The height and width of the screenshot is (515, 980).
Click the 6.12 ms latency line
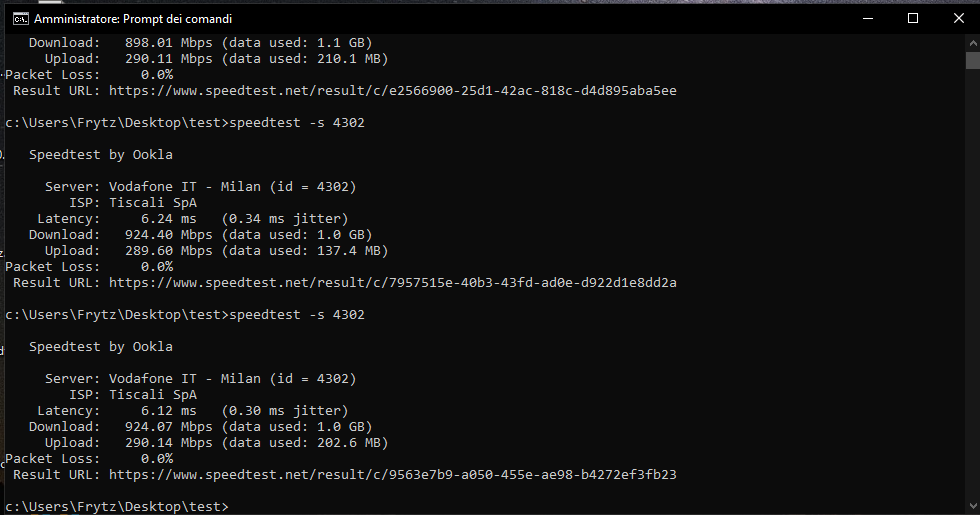[192, 411]
